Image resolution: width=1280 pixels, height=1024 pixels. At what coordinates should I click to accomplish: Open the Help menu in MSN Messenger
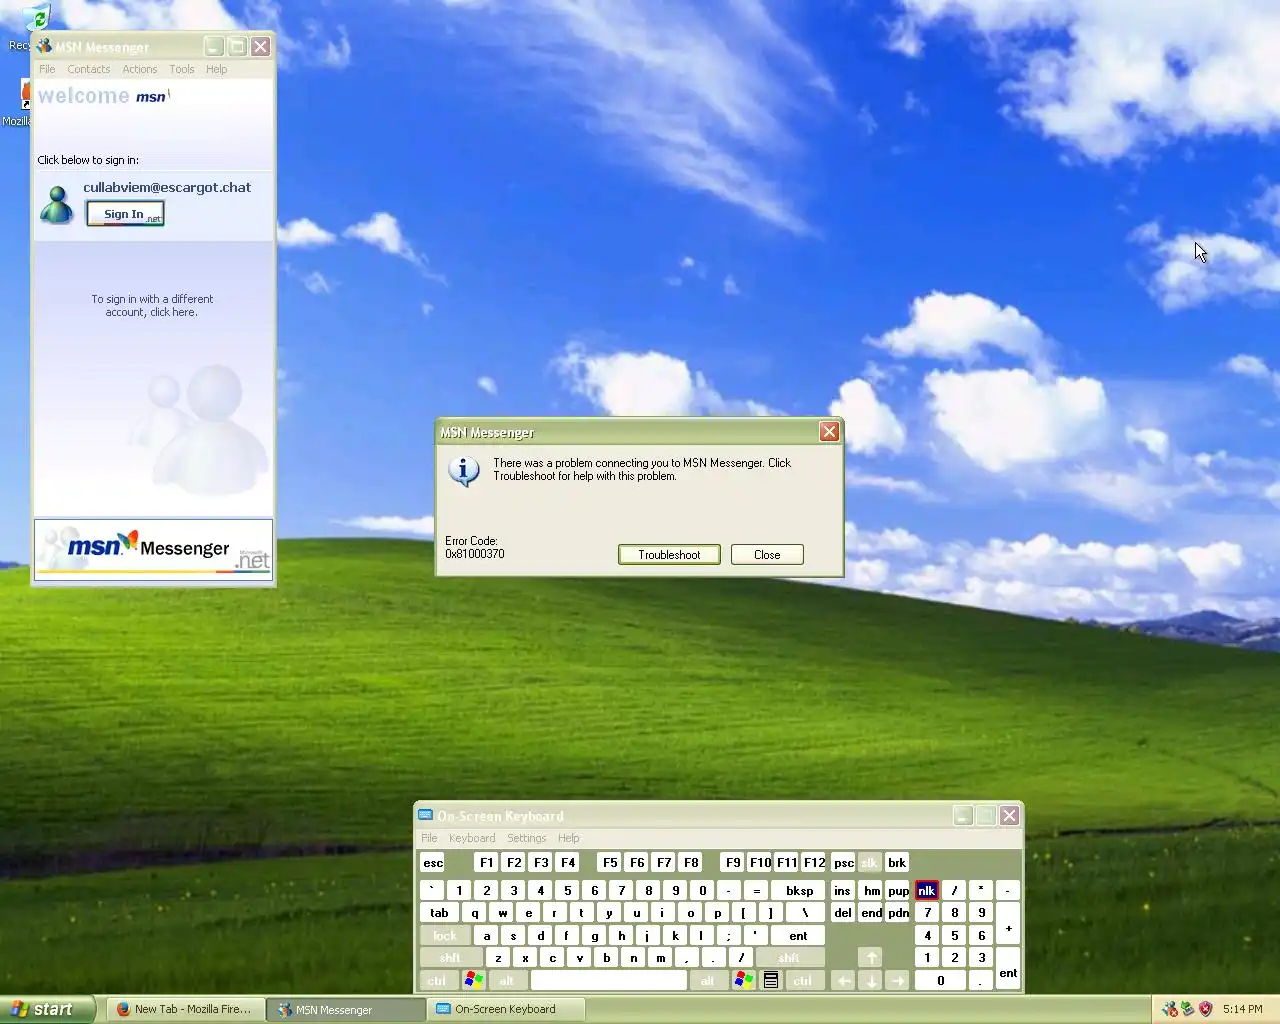coord(217,69)
